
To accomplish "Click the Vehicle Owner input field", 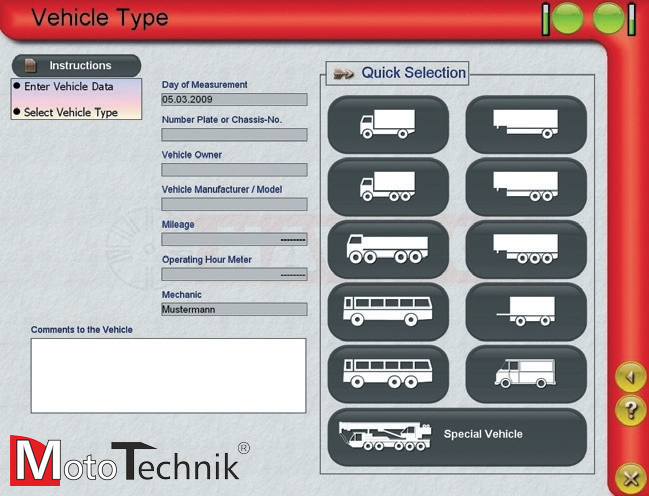I will tap(234, 169).
